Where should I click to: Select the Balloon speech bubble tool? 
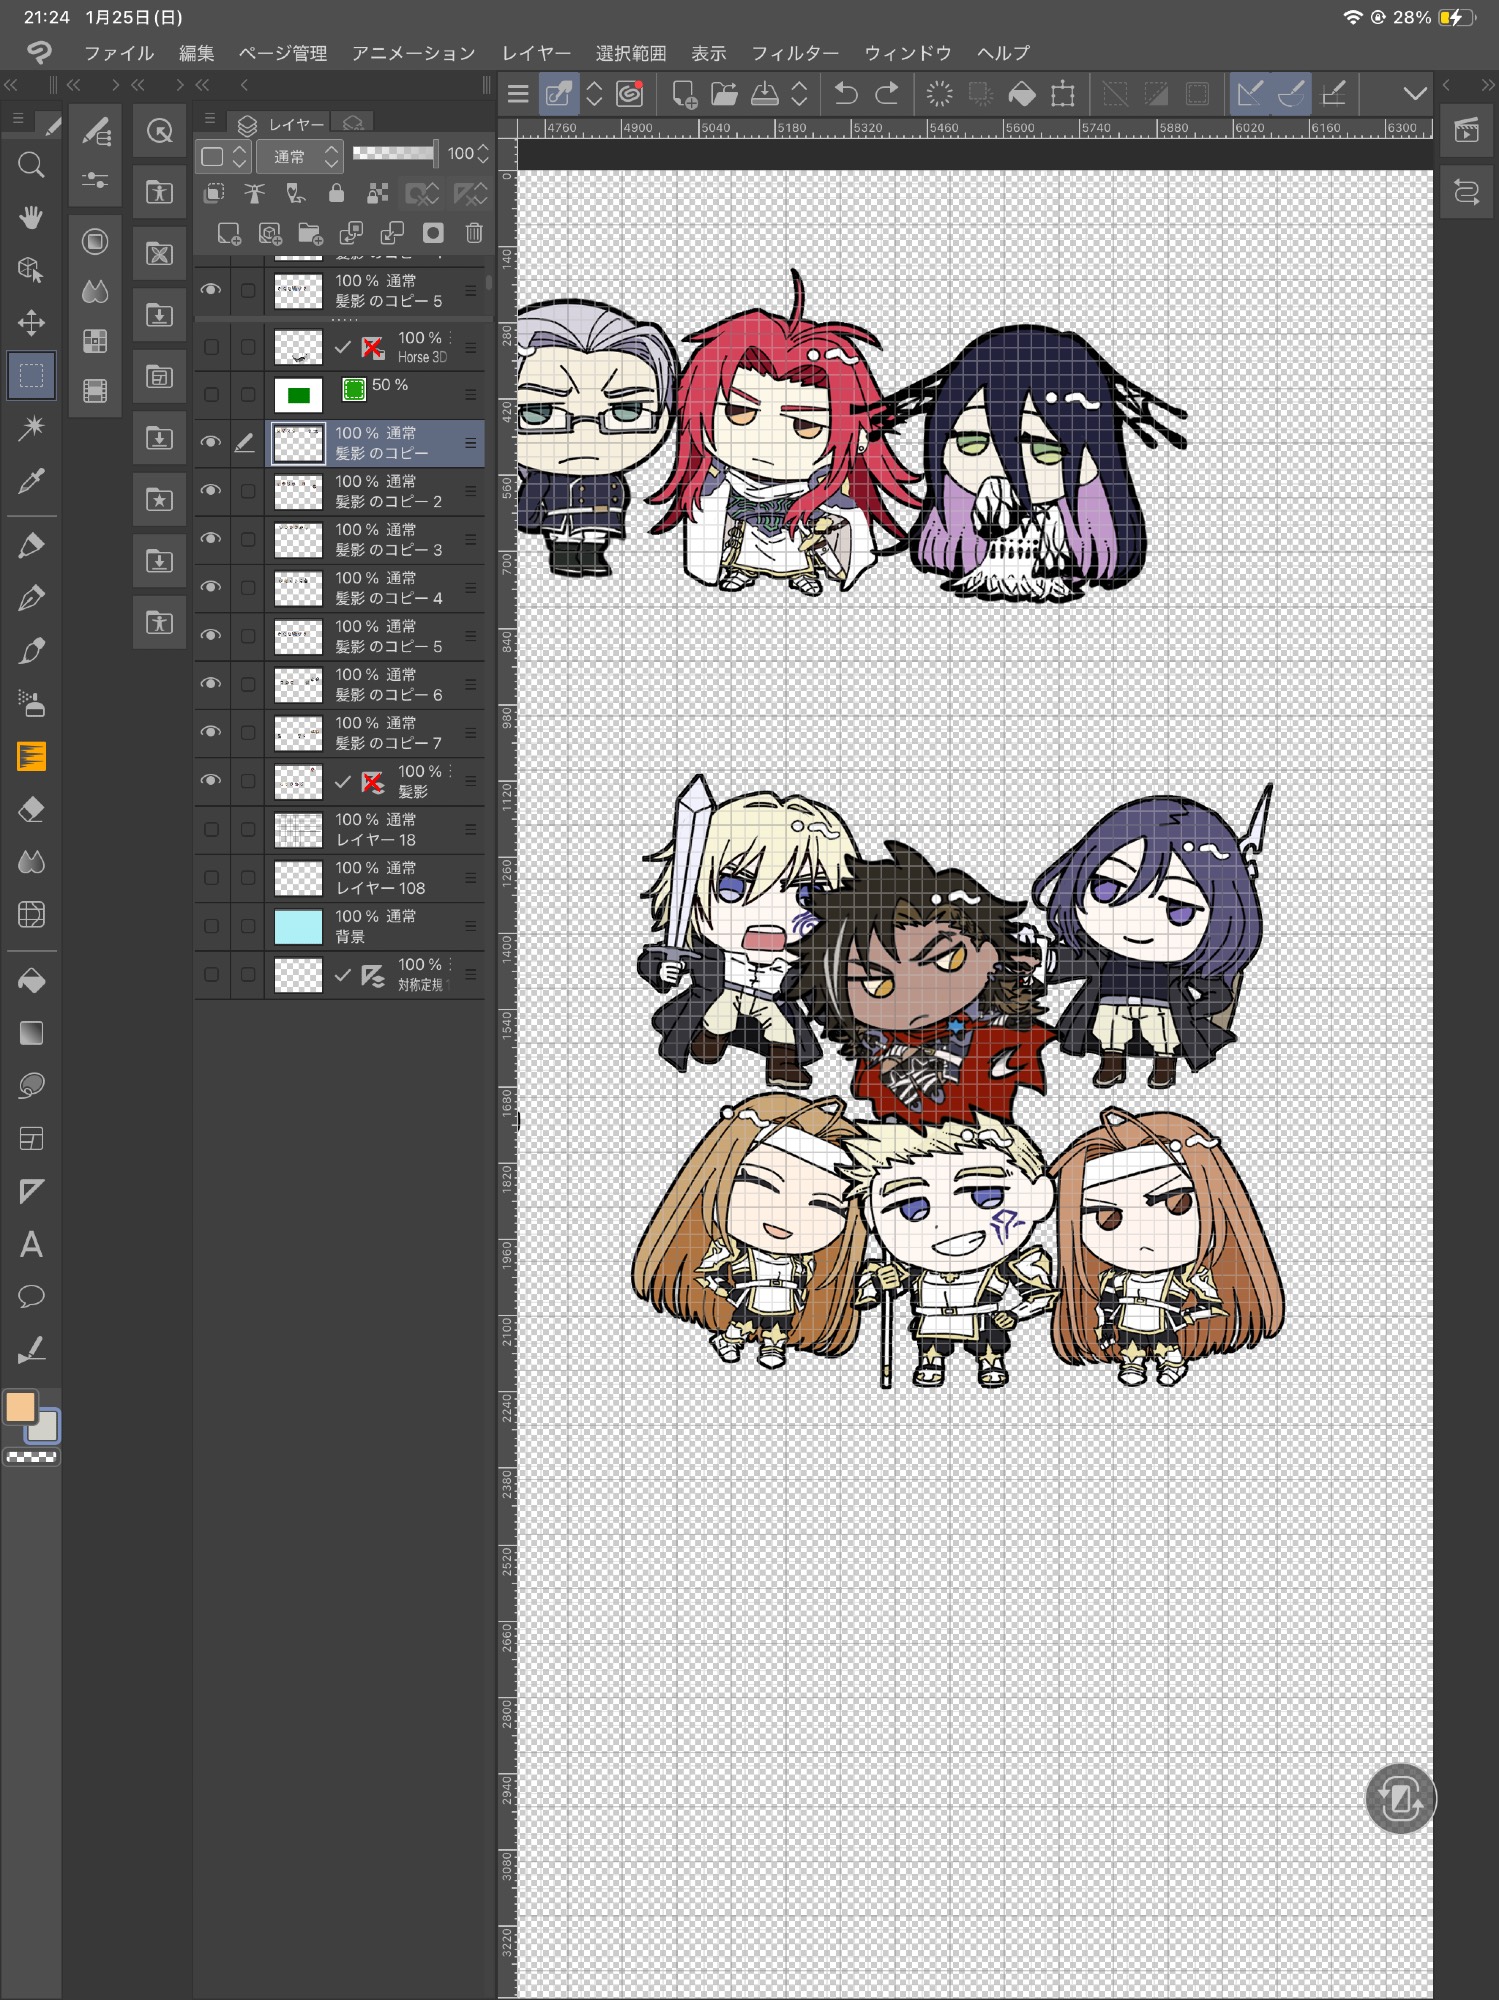31,1297
